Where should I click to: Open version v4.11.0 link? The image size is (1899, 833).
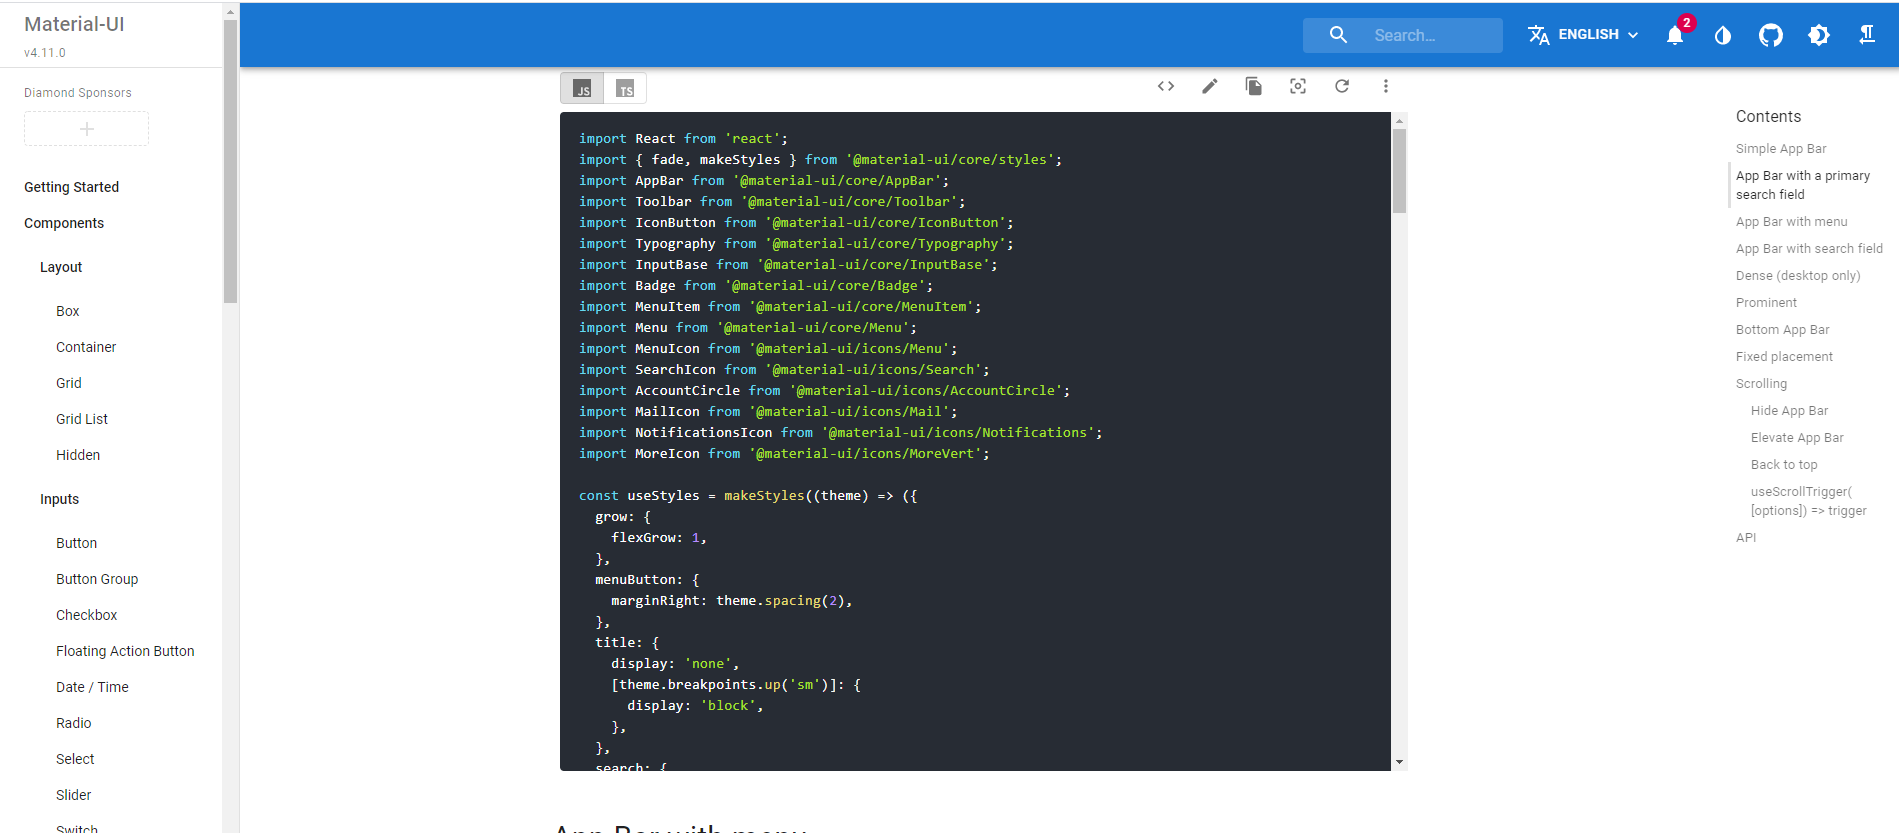click(45, 53)
